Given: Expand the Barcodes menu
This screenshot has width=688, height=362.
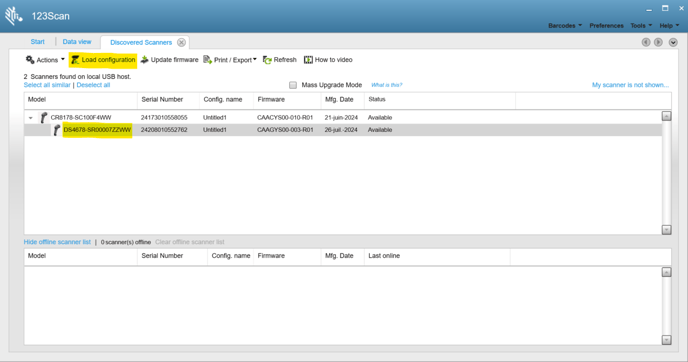Looking at the screenshot, I should coord(565,25).
